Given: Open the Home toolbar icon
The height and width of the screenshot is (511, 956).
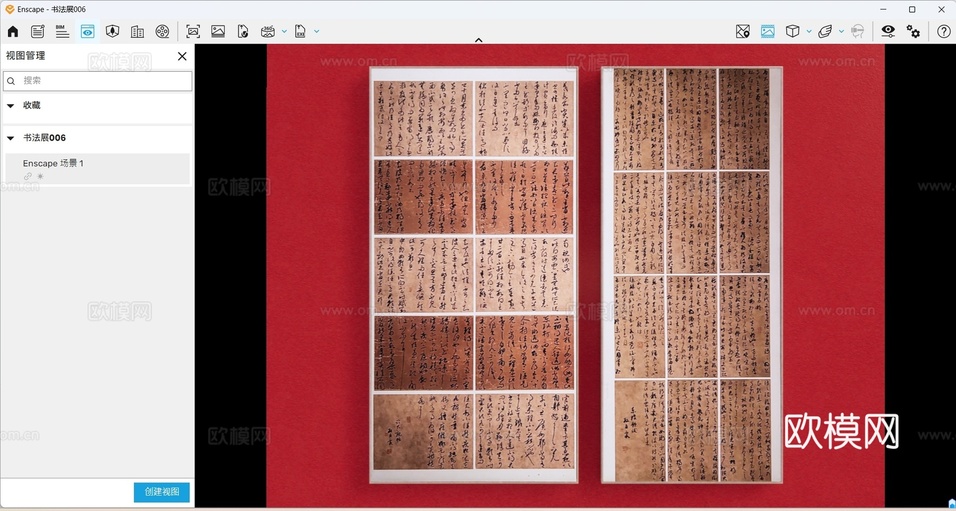Looking at the screenshot, I should pos(13,32).
